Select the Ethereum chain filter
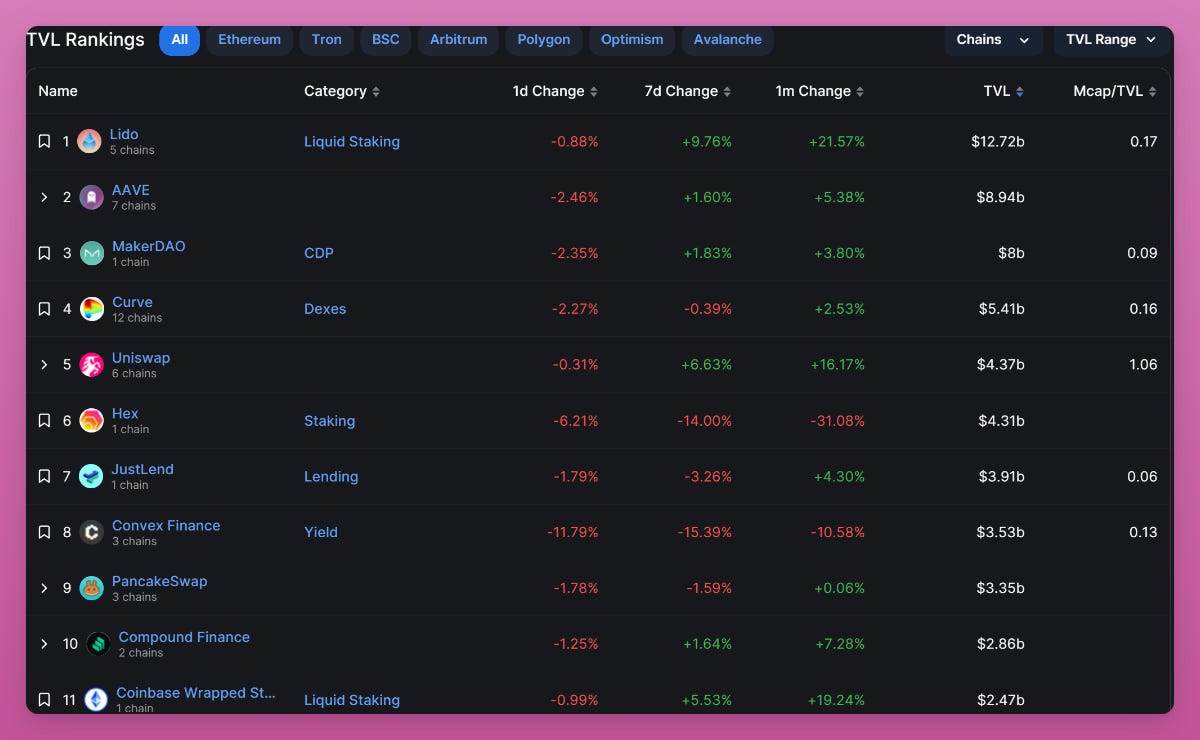 tap(250, 40)
